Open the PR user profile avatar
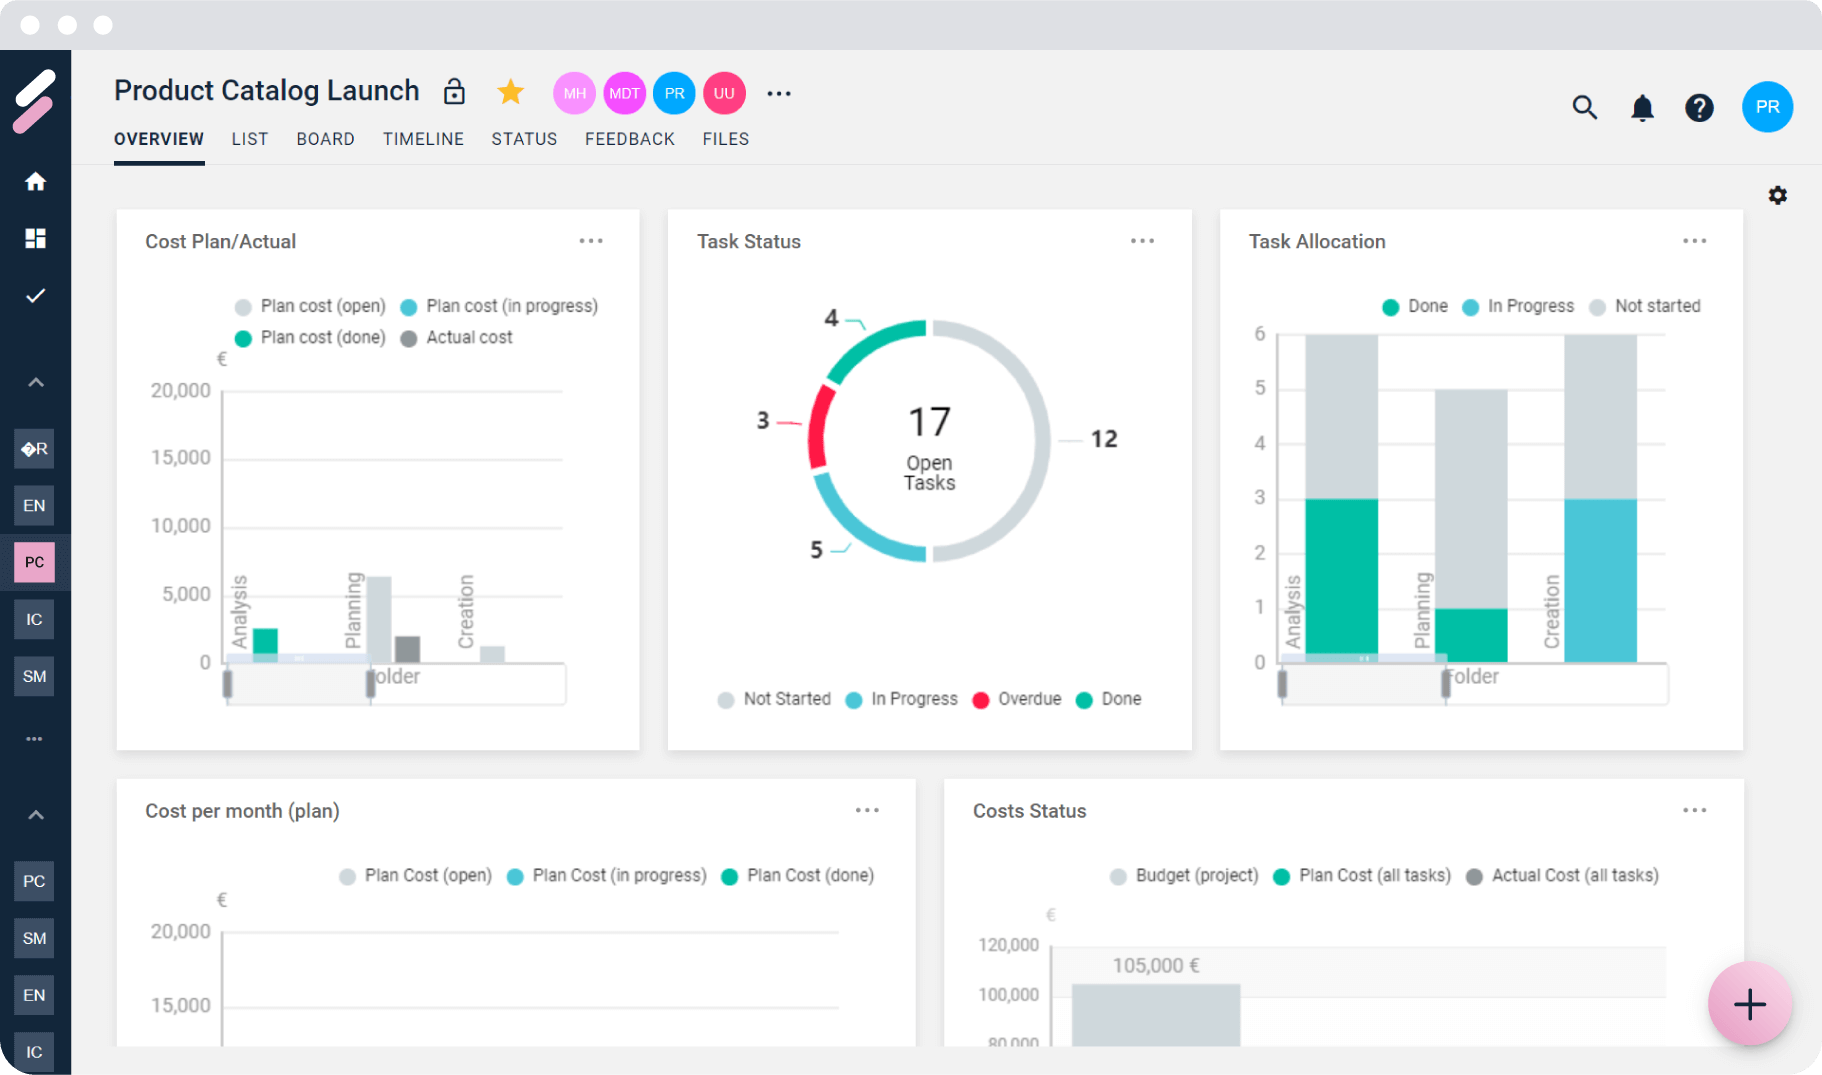The image size is (1822, 1075). click(x=1767, y=107)
